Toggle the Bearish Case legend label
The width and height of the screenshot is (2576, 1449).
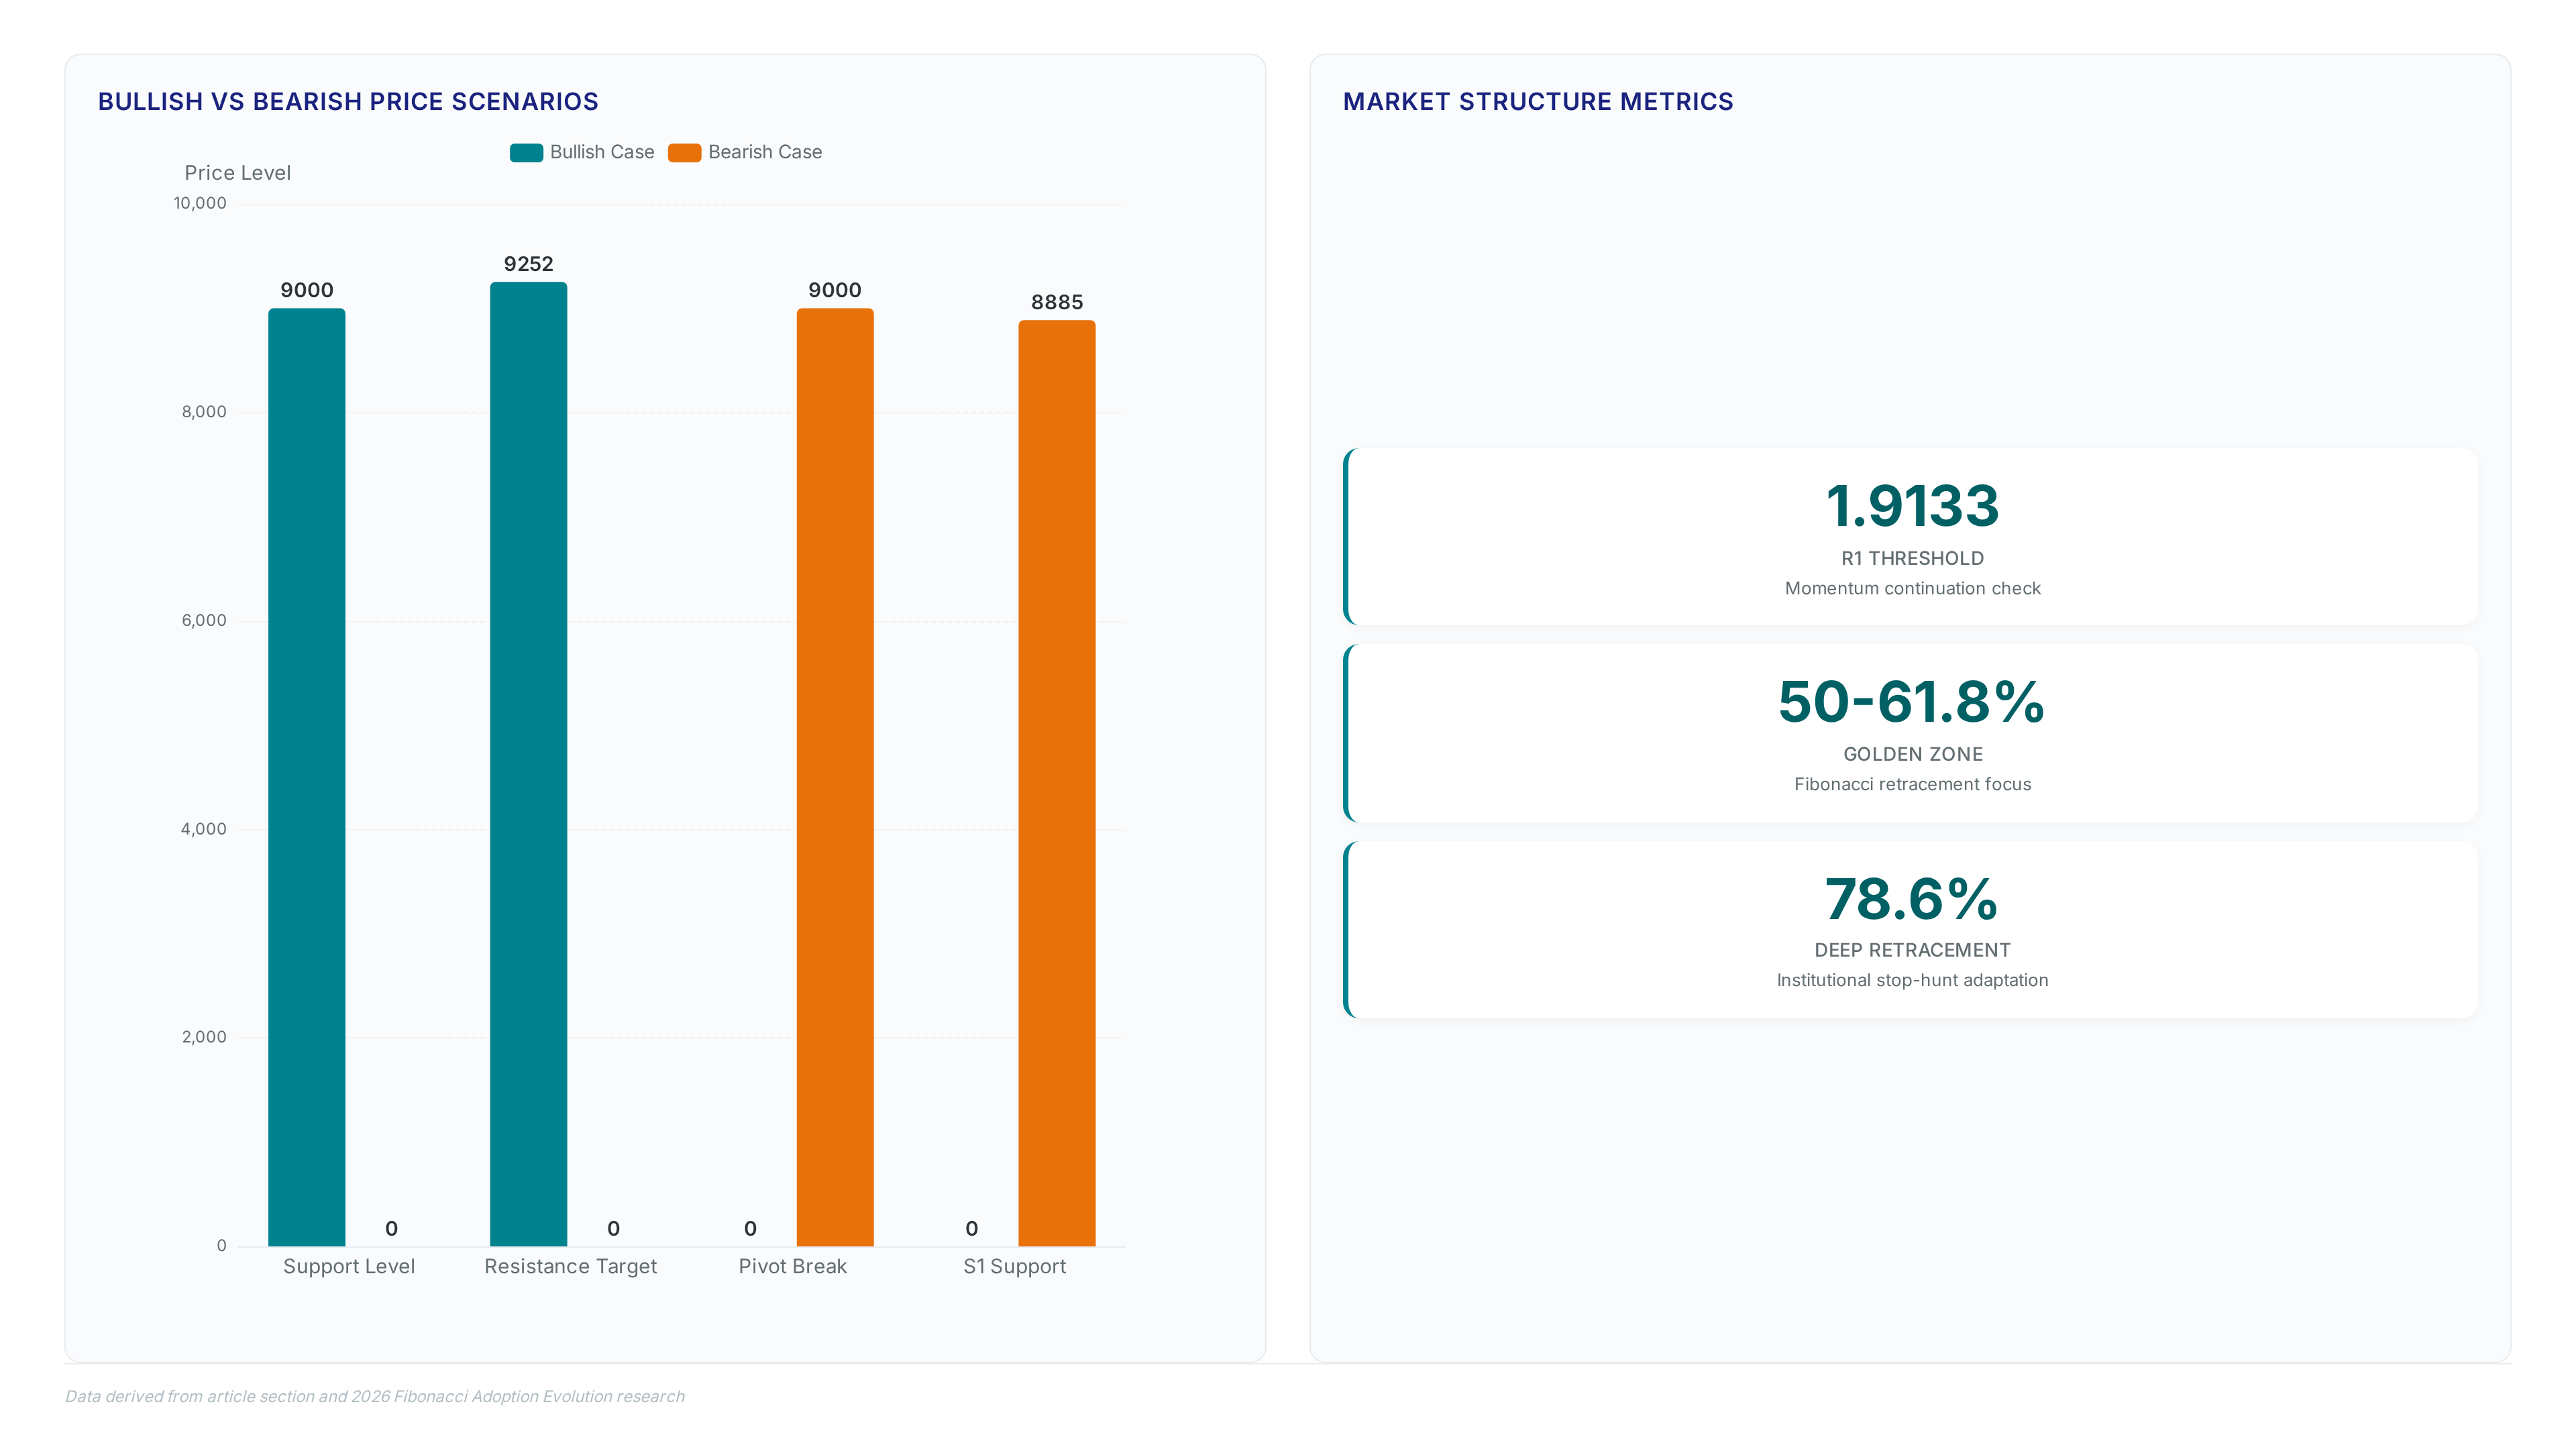point(765,152)
